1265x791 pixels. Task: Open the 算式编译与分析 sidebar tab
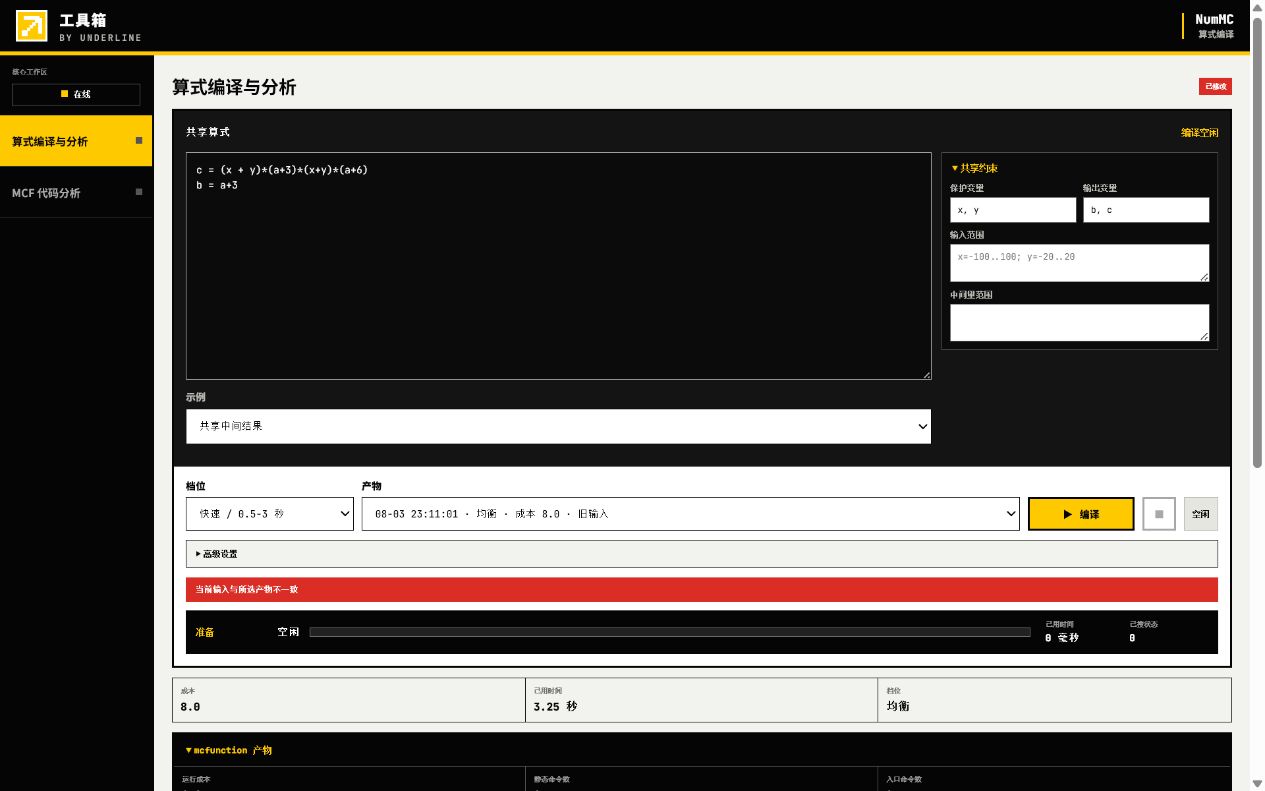click(x=76, y=141)
